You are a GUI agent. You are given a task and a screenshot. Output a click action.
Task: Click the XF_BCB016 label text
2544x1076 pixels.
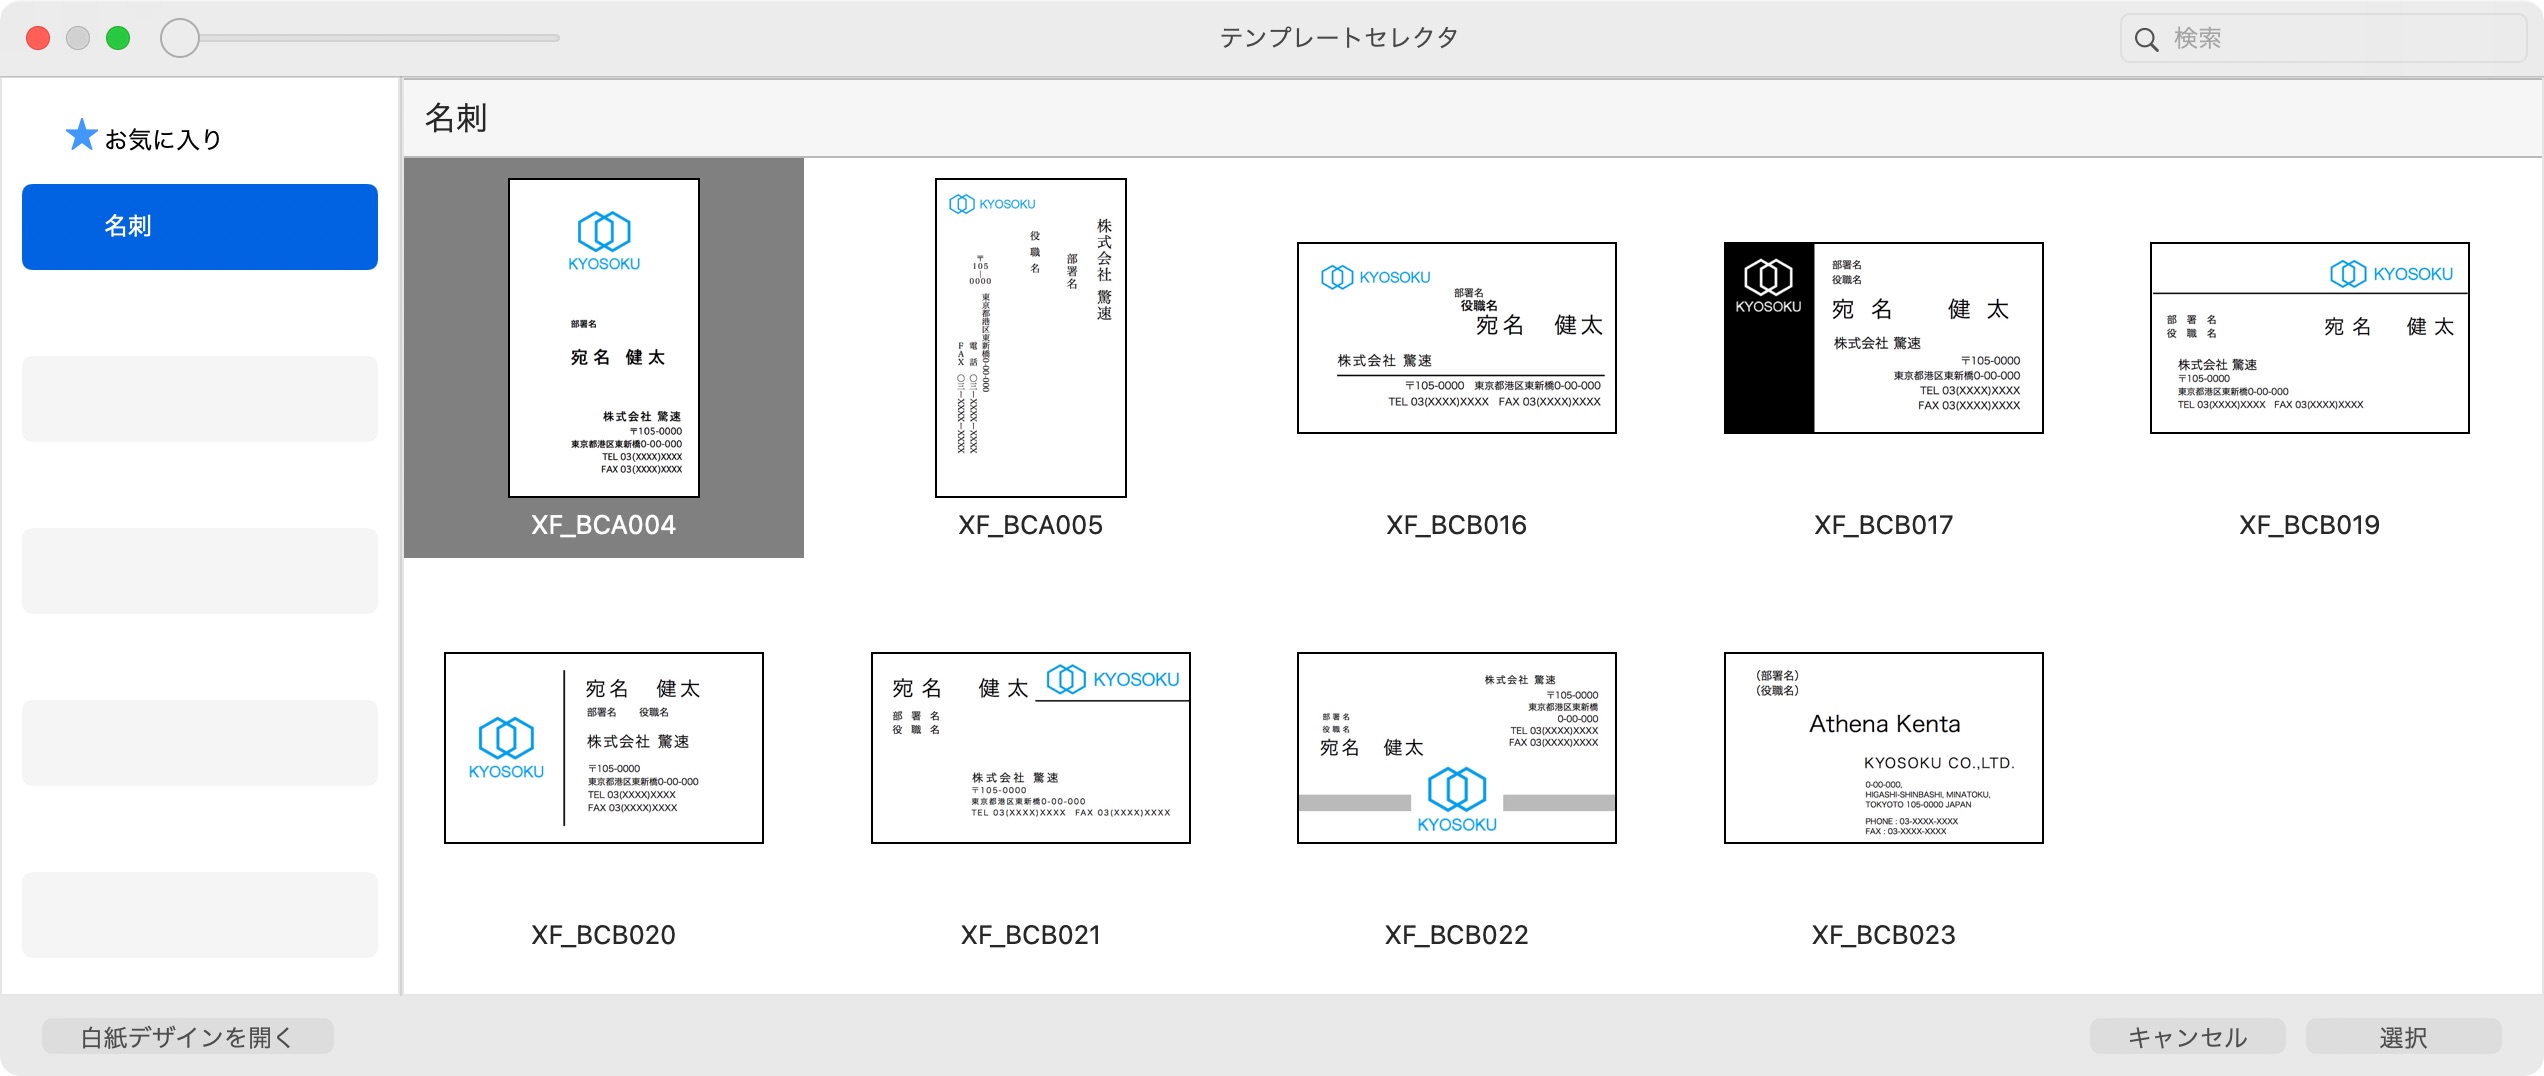1457,525
